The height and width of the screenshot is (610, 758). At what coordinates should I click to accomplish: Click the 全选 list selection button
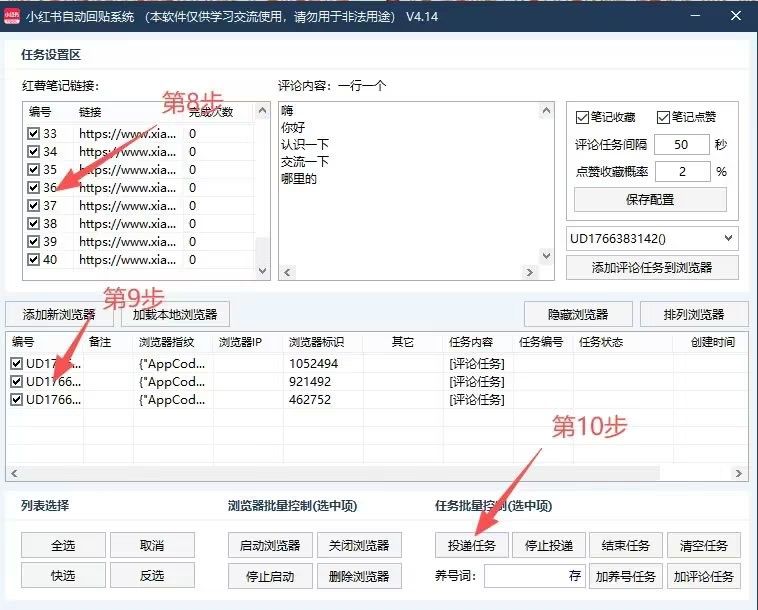click(x=63, y=545)
